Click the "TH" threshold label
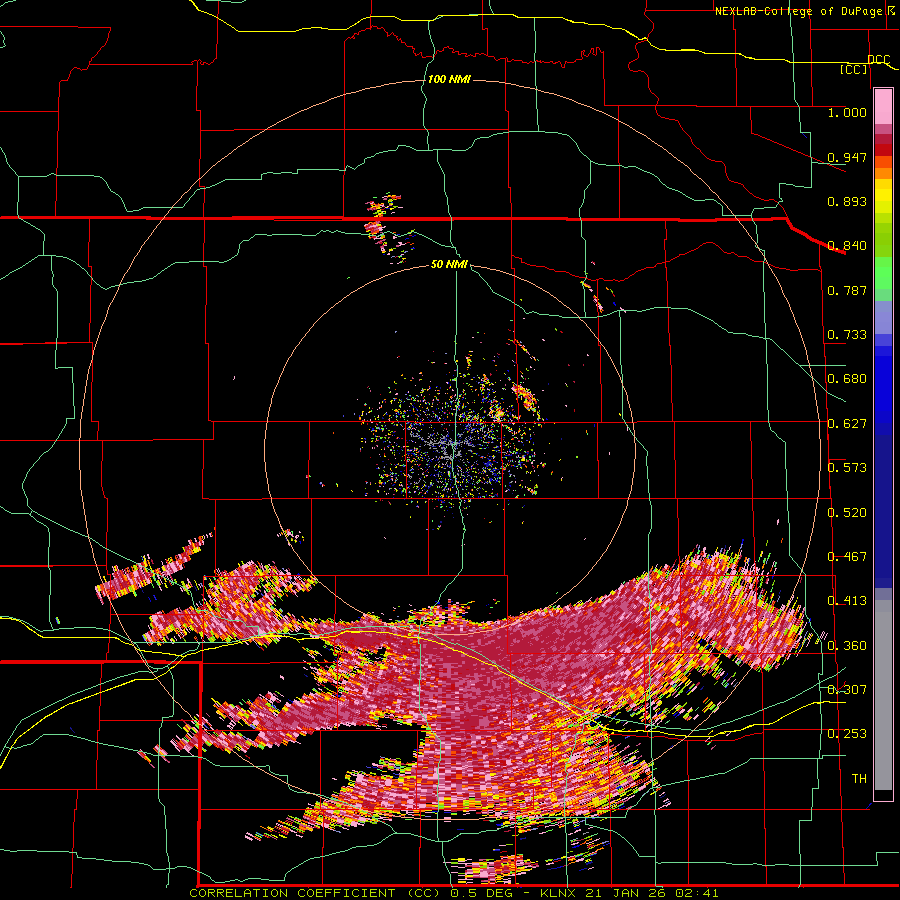Viewport: 900px width, 900px height. (x=859, y=779)
